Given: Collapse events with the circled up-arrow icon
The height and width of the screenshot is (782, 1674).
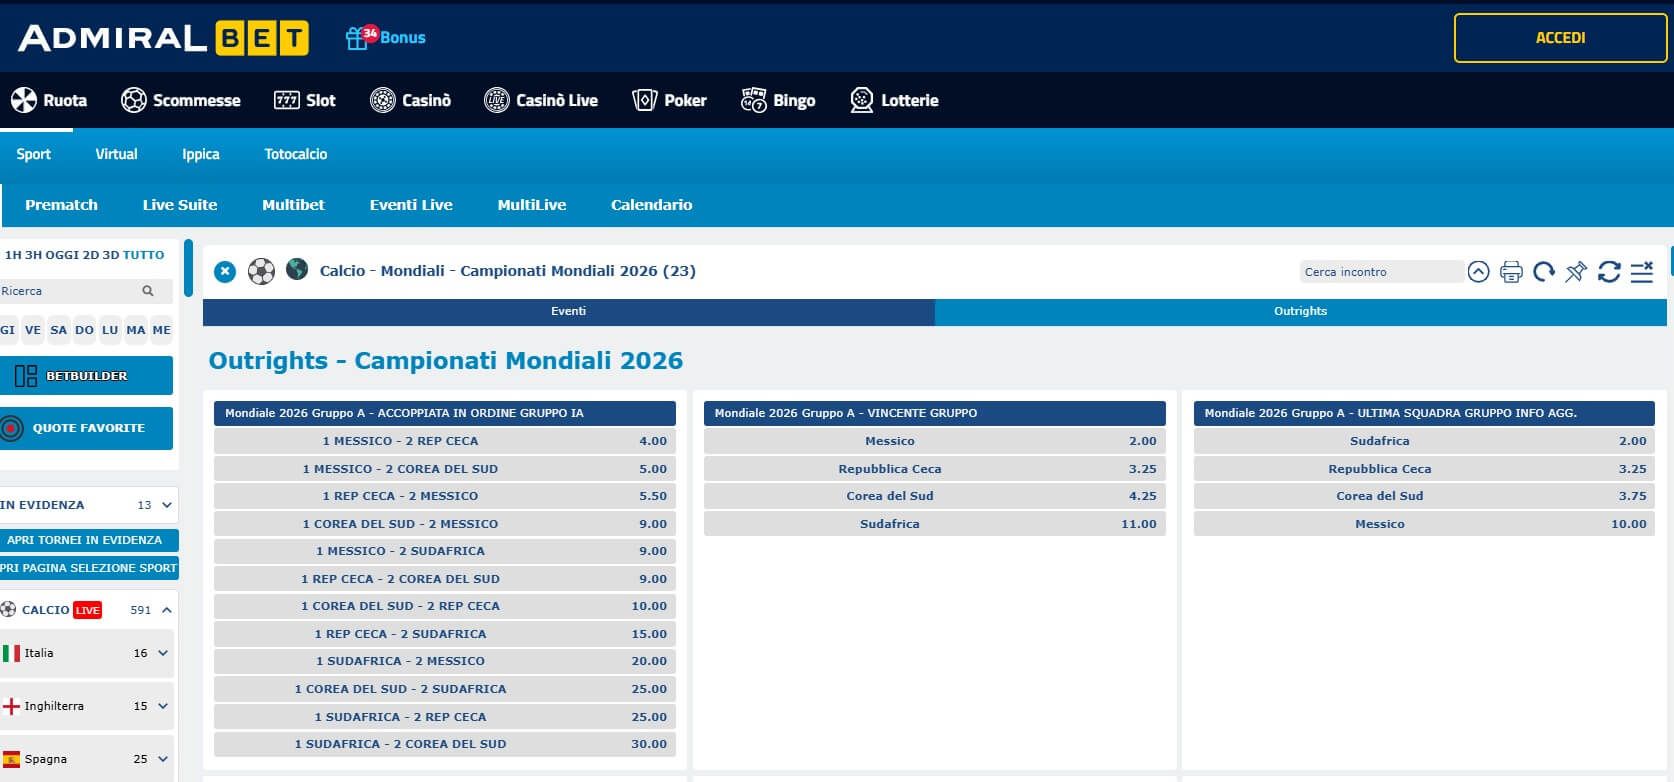Looking at the screenshot, I should [1478, 271].
